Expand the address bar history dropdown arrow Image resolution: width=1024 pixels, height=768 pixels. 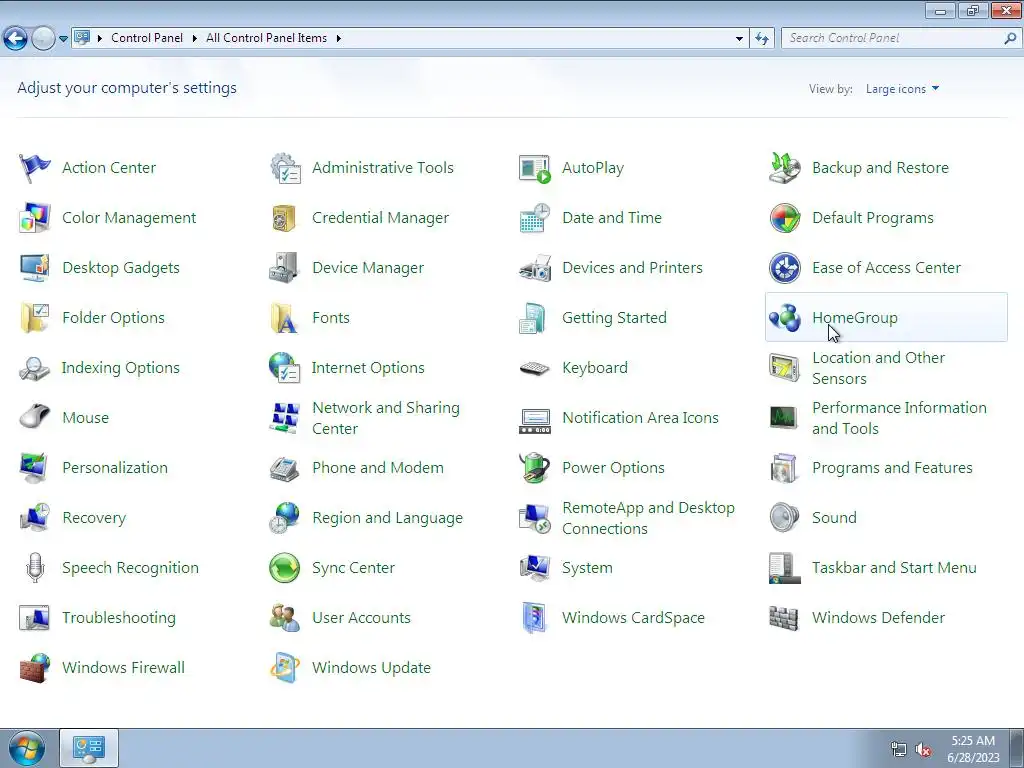(739, 39)
